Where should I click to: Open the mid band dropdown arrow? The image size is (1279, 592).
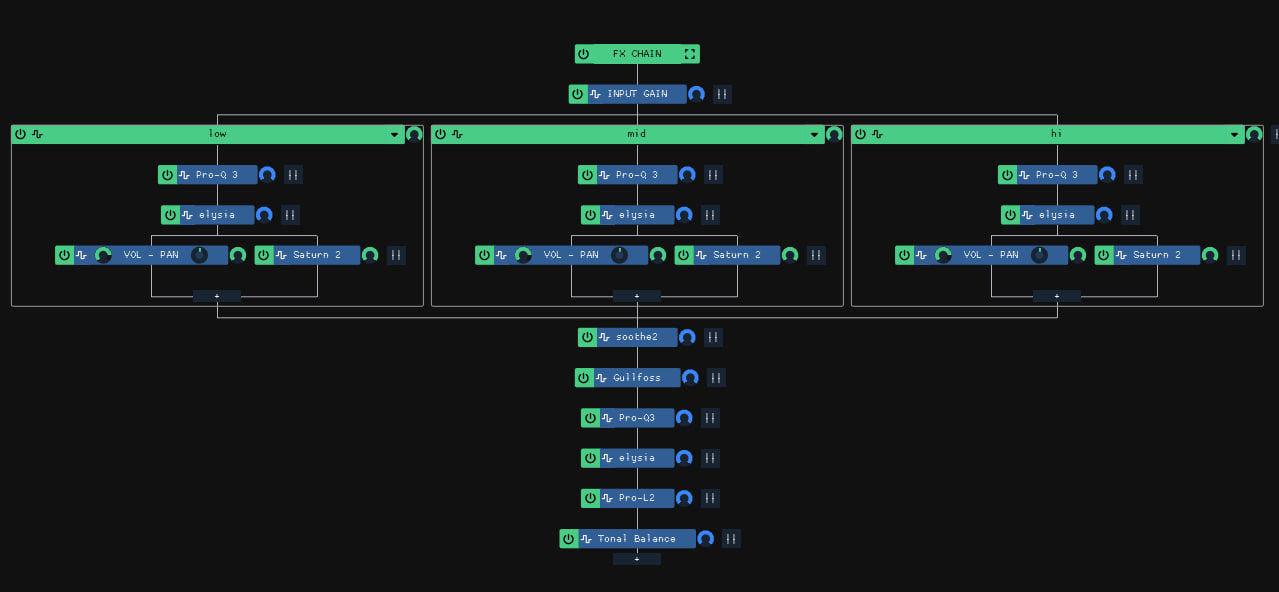pyautogui.click(x=814, y=134)
